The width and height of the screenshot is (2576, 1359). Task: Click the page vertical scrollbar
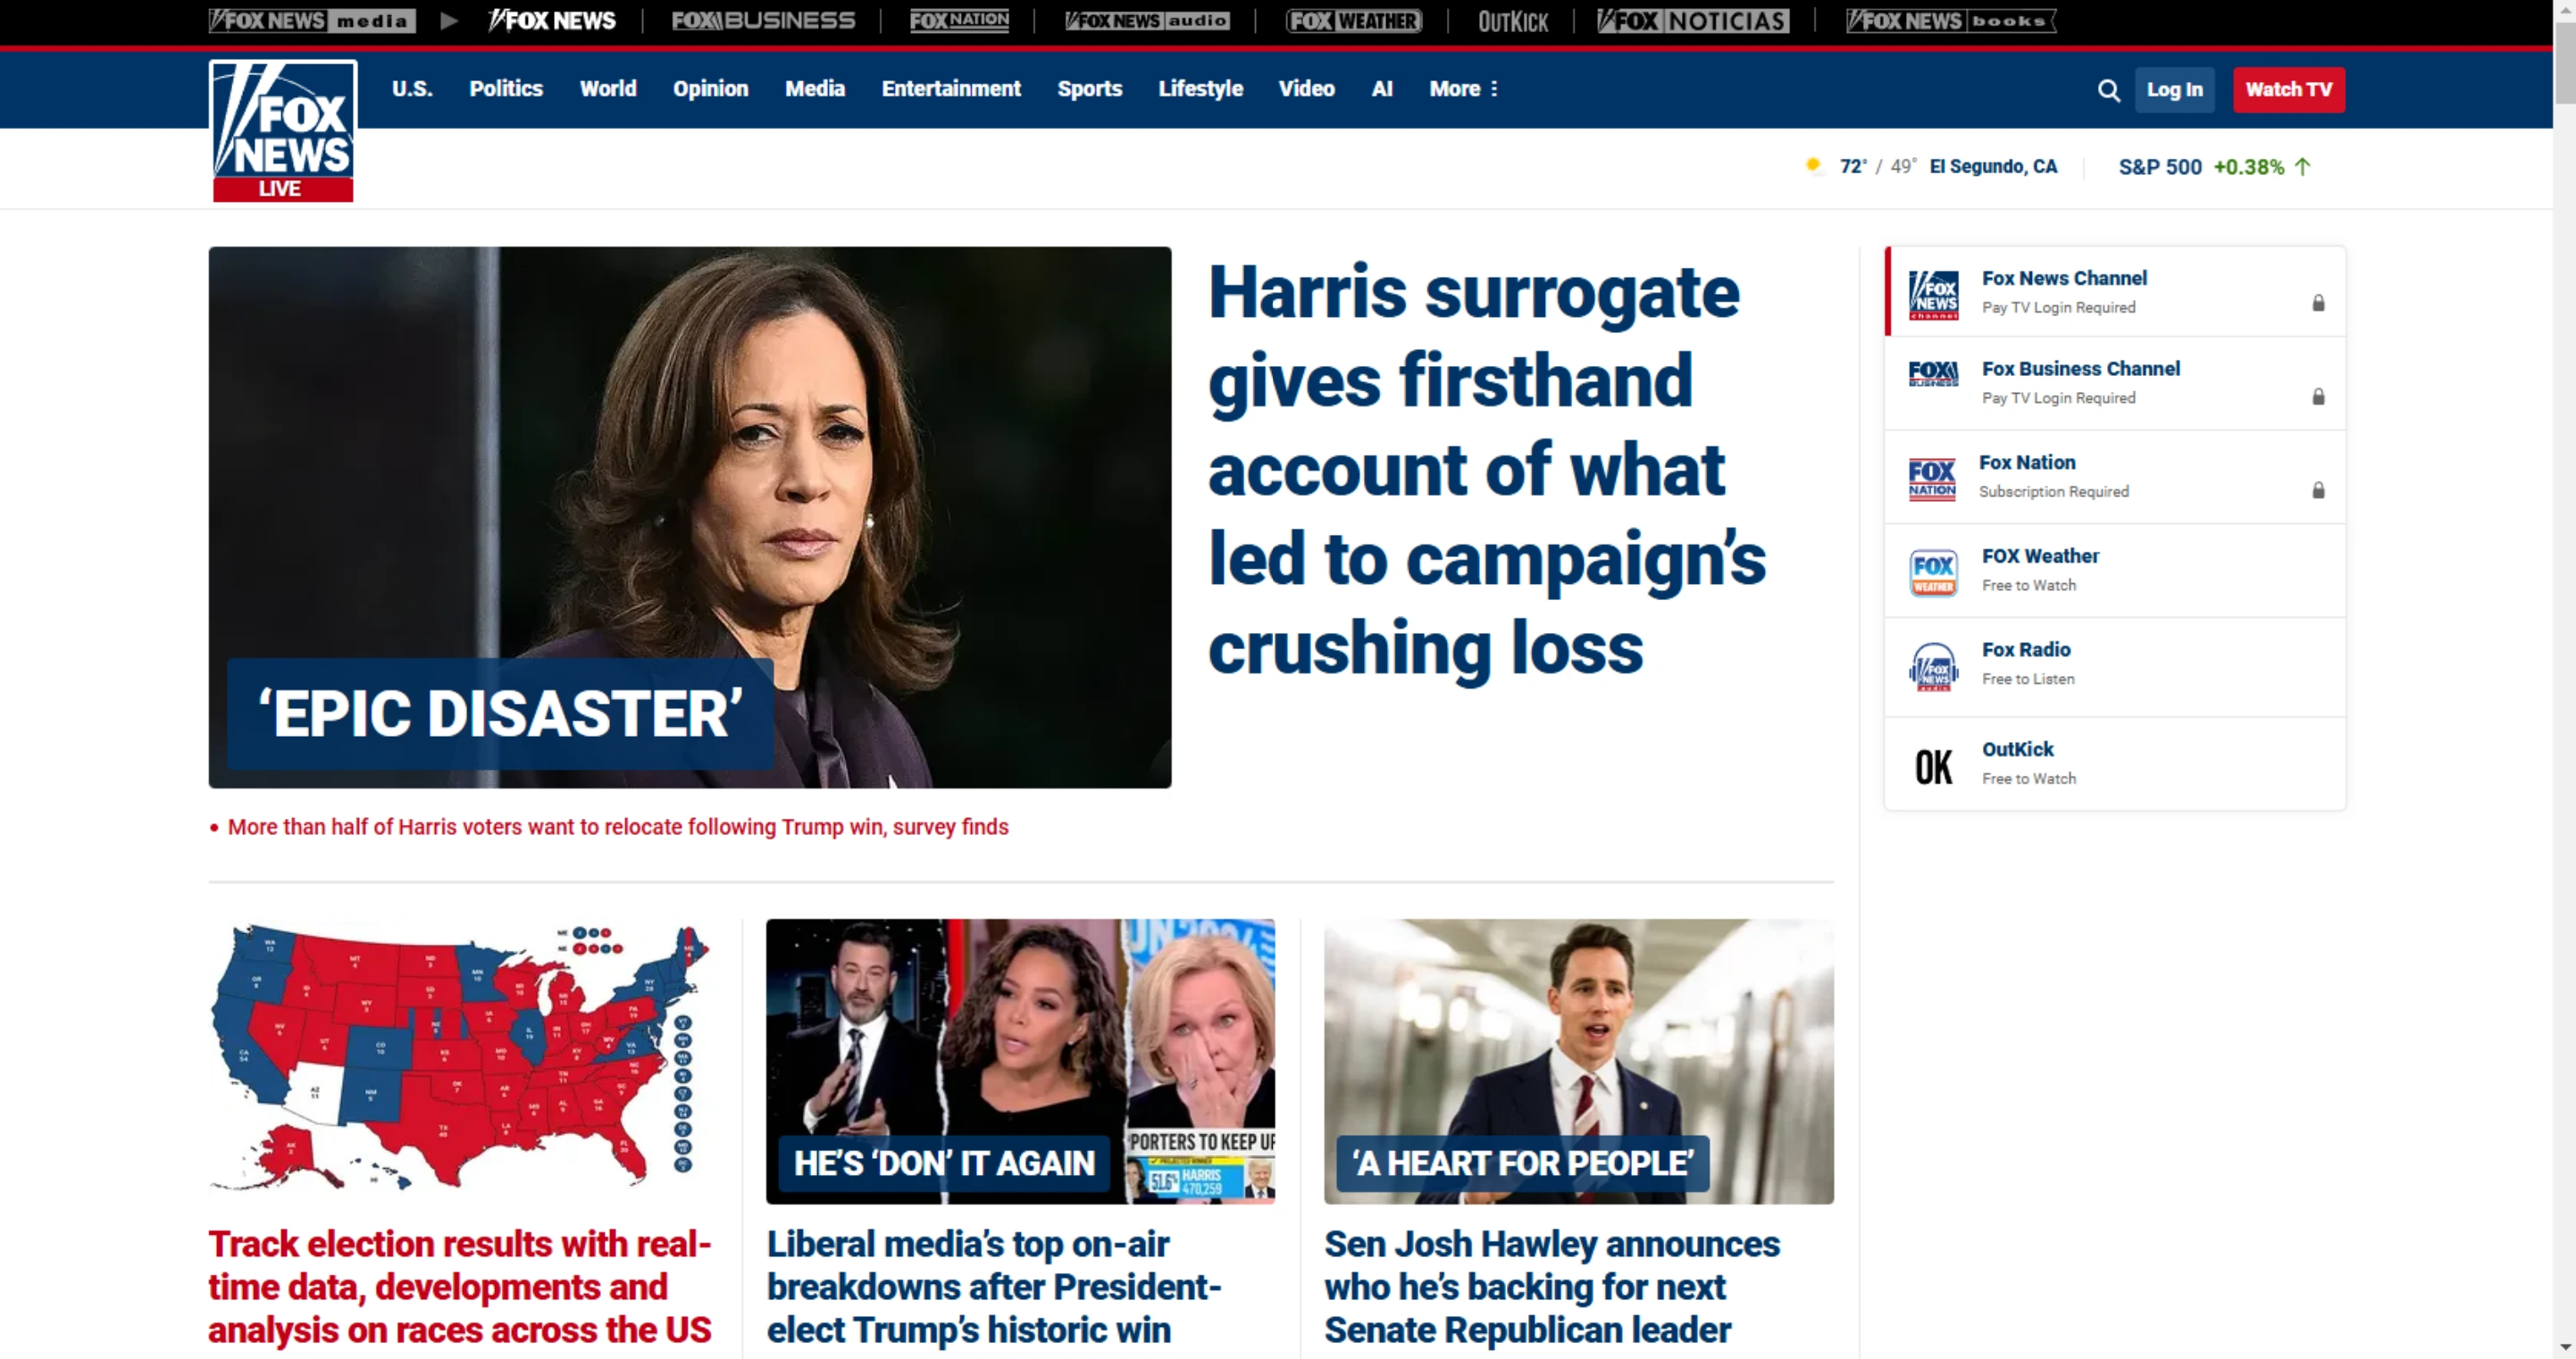click(2564, 680)
